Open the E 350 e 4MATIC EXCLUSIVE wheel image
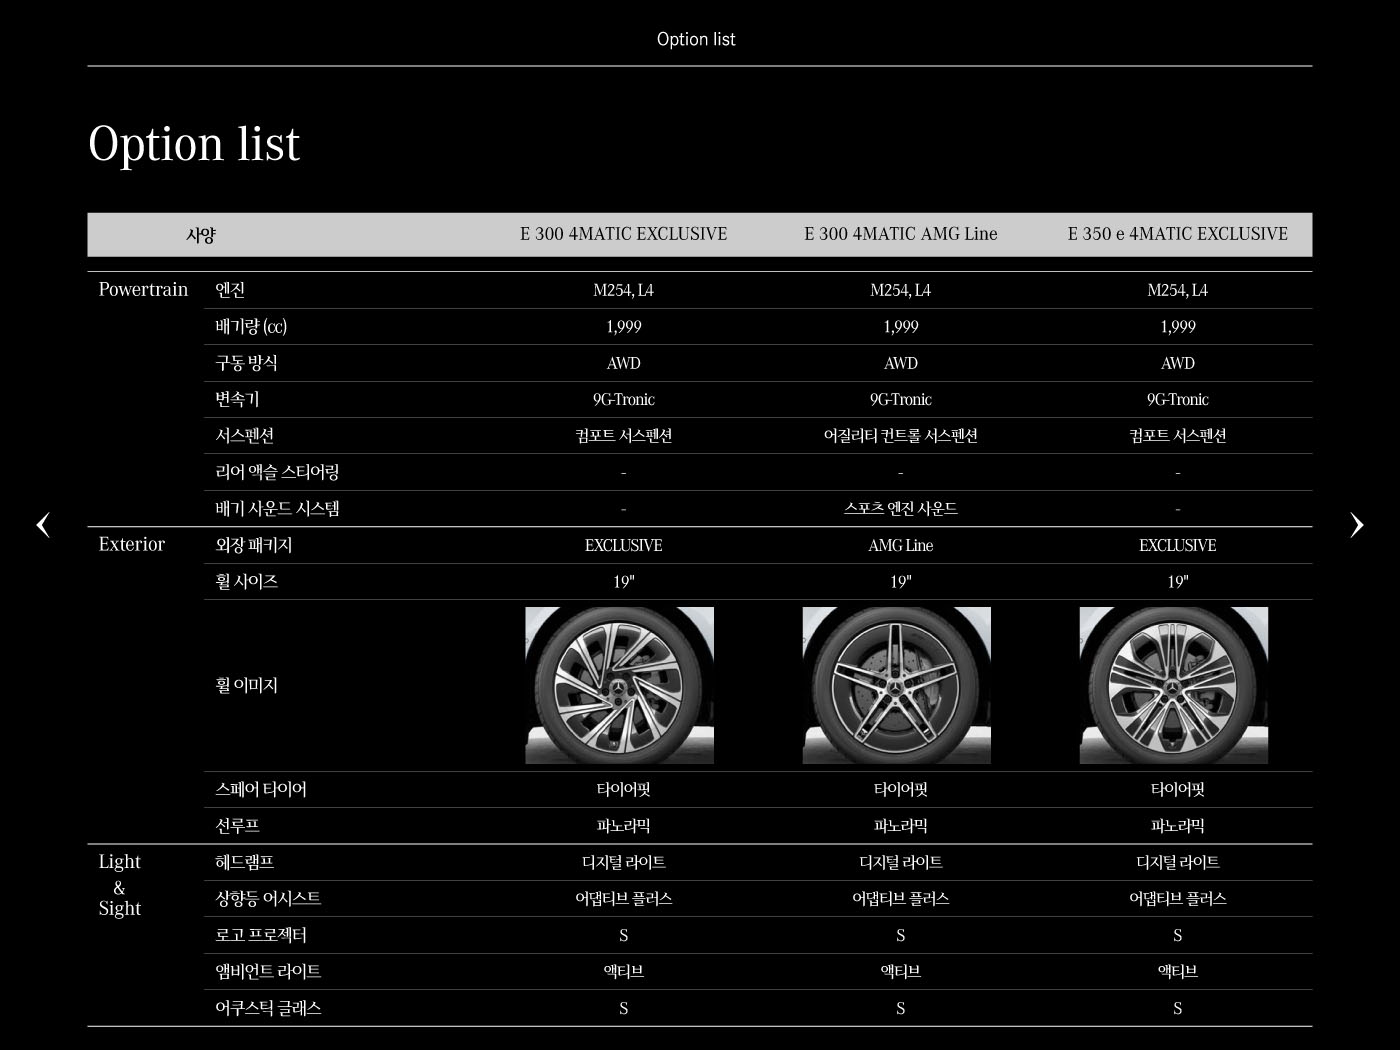The width and height of the screenshot is (1400, 1050). (1174, 685)
